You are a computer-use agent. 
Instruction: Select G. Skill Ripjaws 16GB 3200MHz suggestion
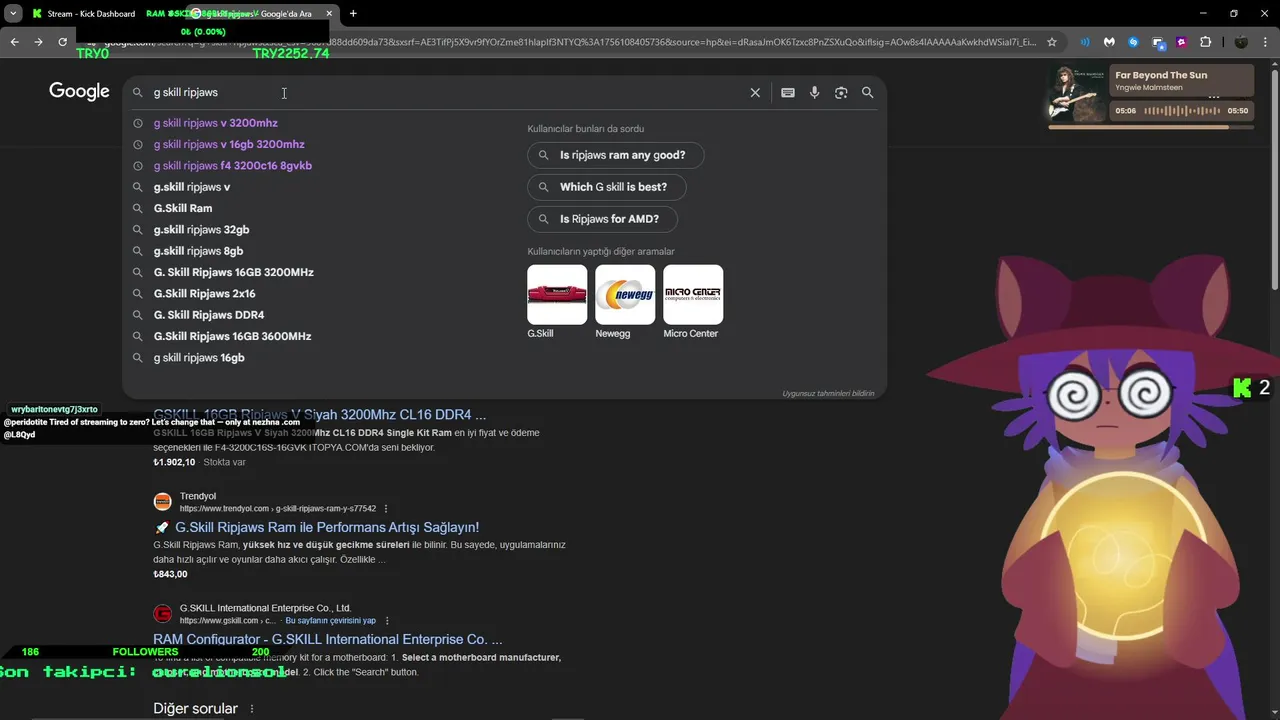[x=233, y=272]
